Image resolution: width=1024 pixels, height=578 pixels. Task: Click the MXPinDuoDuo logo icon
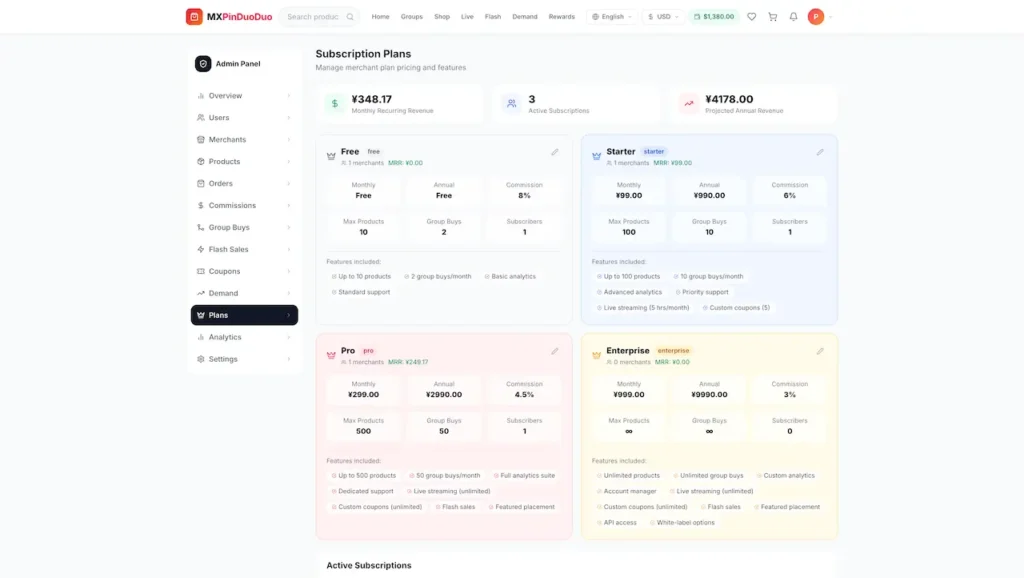pyautogui.click(x=194, y=16)
